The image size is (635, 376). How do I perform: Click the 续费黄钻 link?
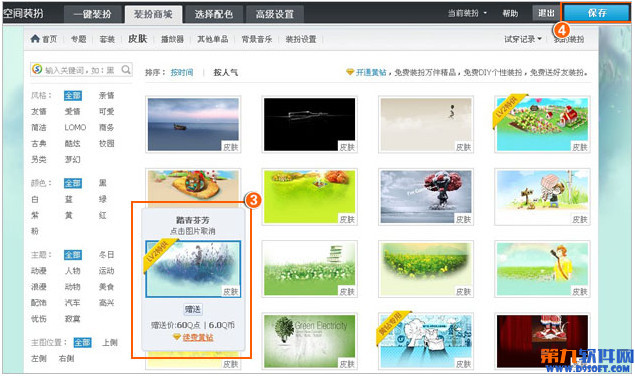pos(198,337)
